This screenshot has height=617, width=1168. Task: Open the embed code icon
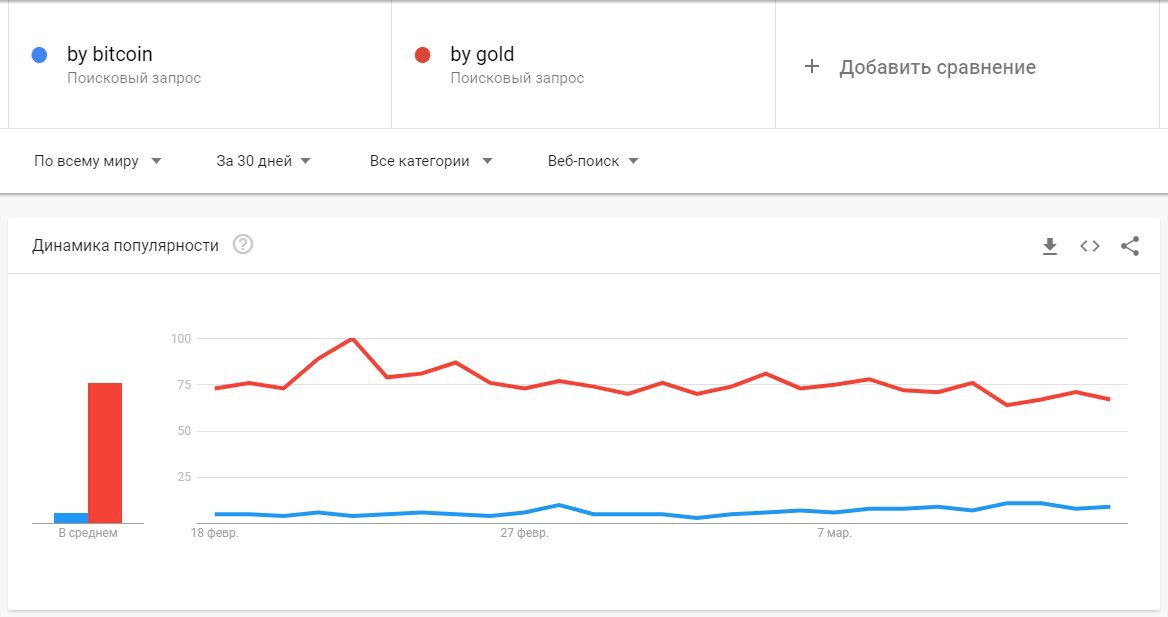(x=1090, y=246)
